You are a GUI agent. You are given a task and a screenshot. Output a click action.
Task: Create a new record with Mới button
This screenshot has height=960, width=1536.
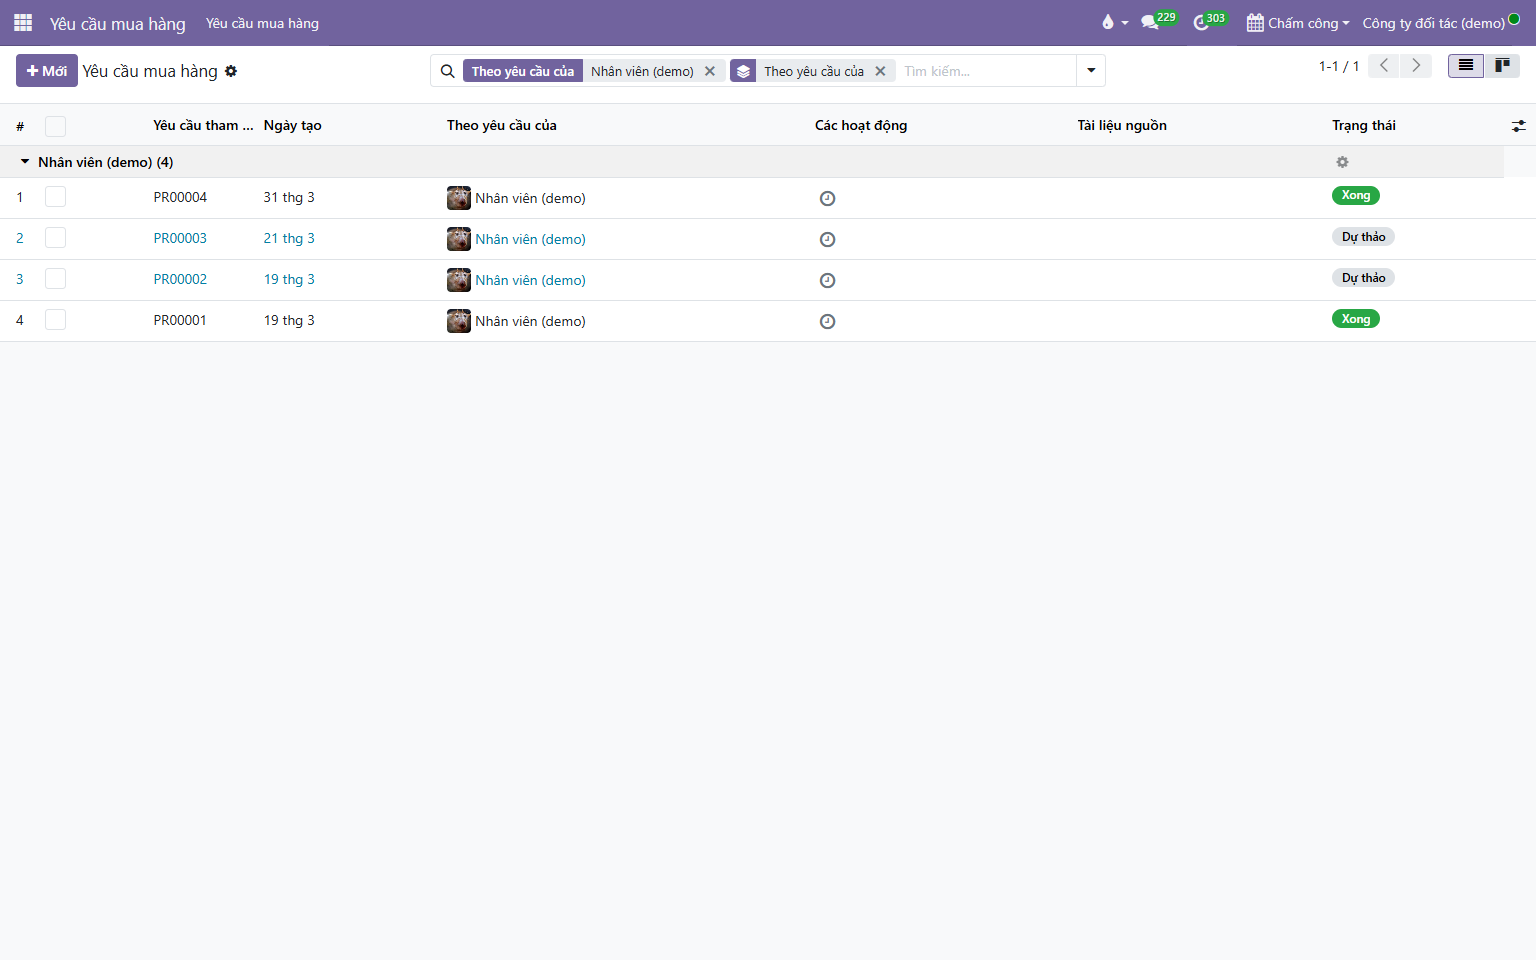[x=47, y=71]
